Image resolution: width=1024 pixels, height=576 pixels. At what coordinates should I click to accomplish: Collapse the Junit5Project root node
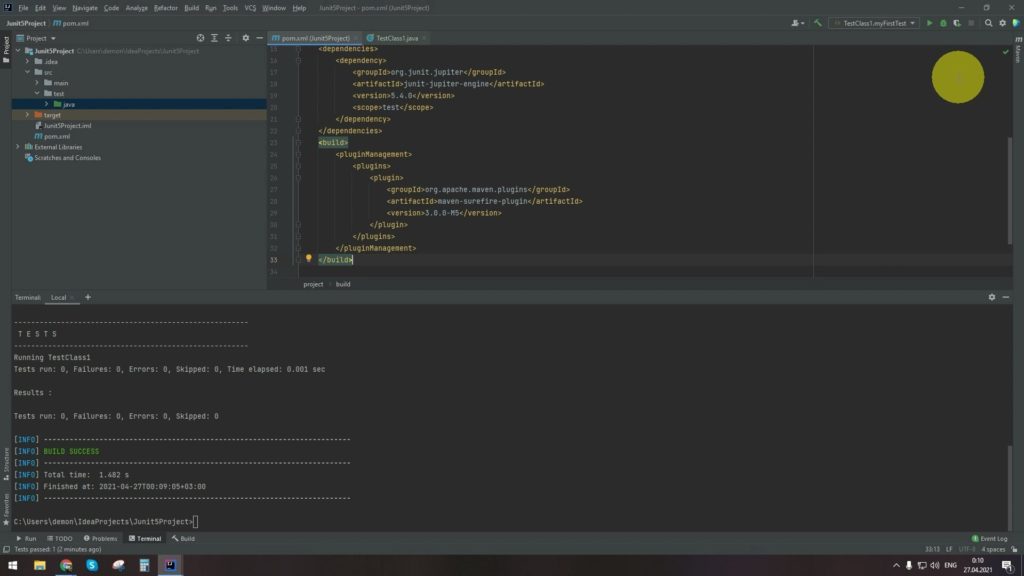[18, 51]
